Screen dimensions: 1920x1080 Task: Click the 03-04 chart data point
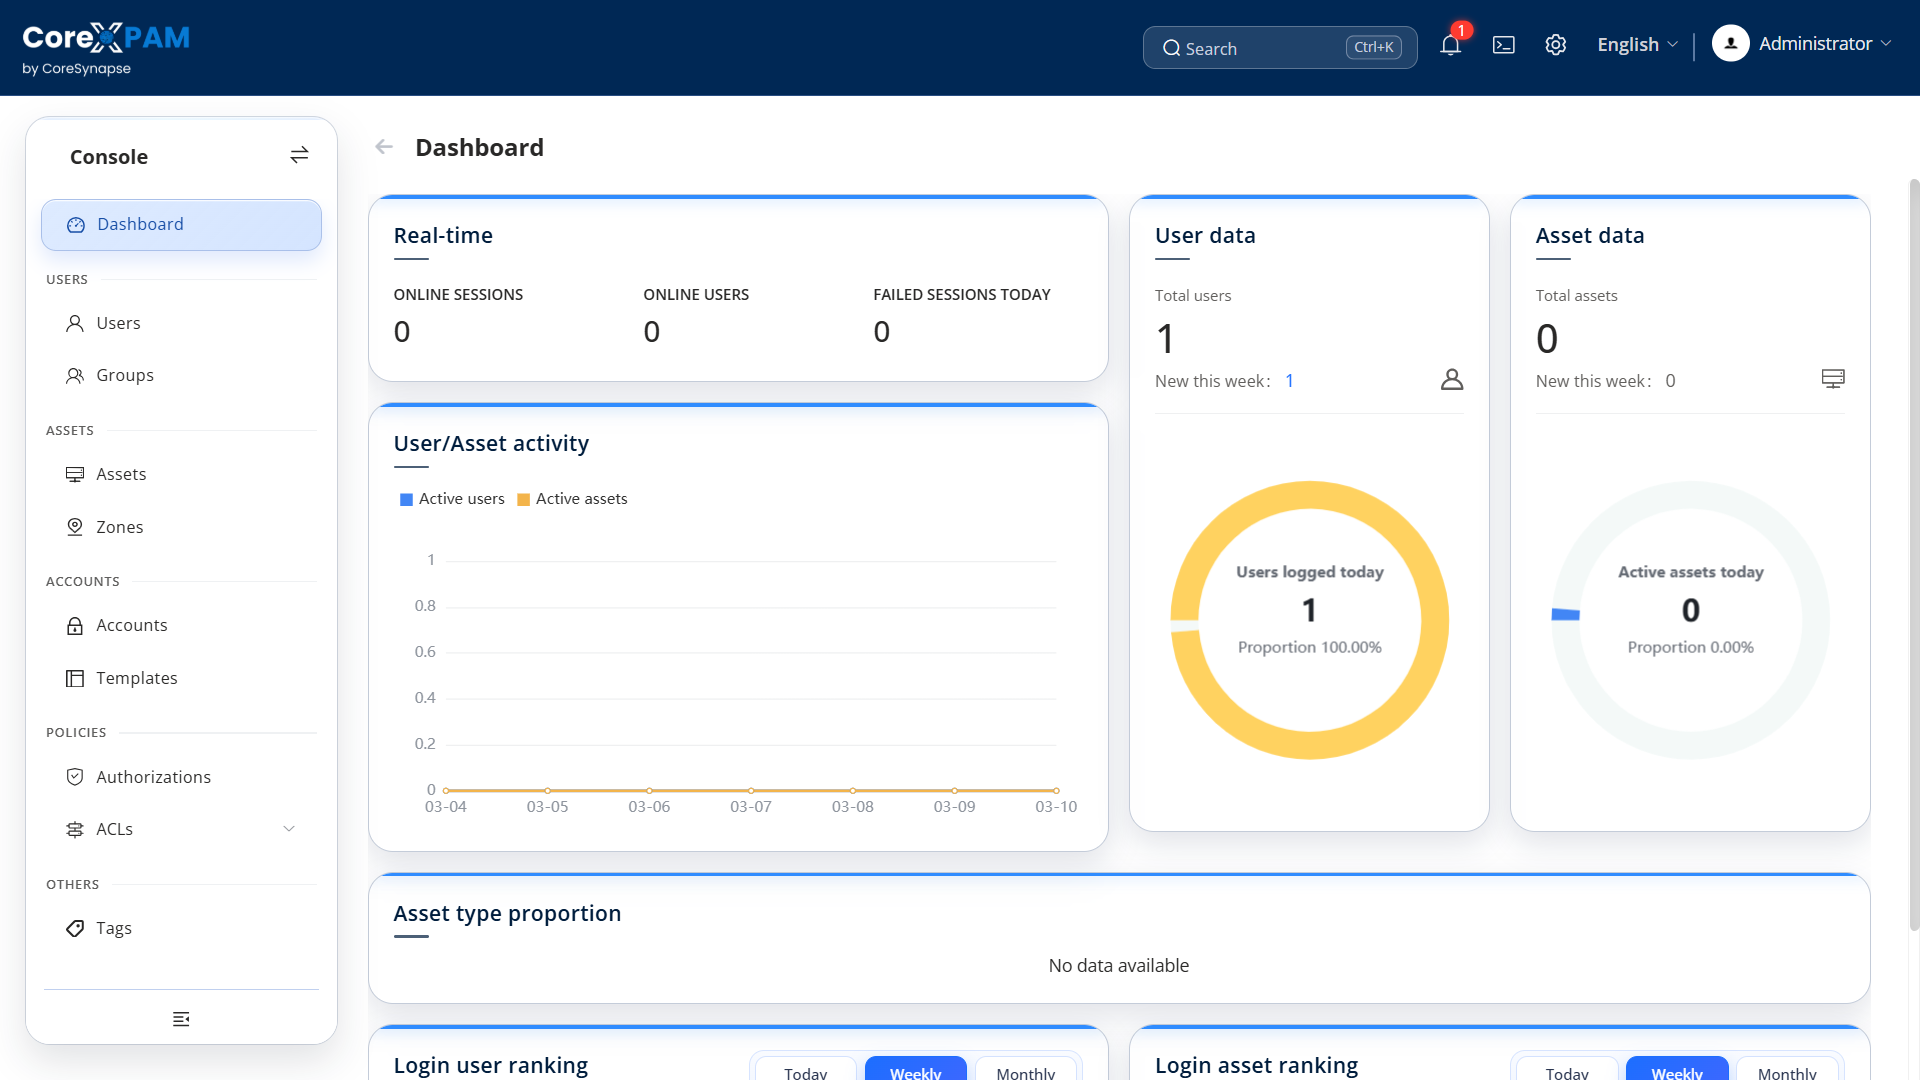pos(446,790)
